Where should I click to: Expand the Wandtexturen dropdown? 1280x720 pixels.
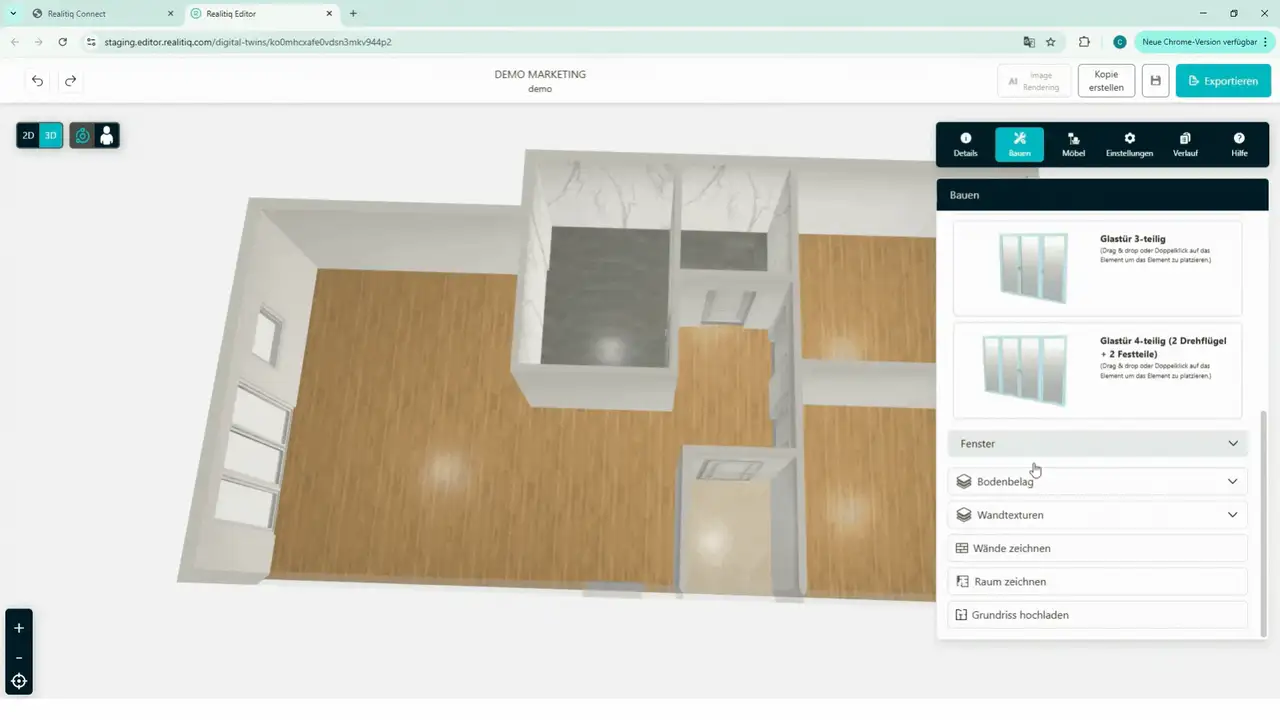(x=1098, y=515)
